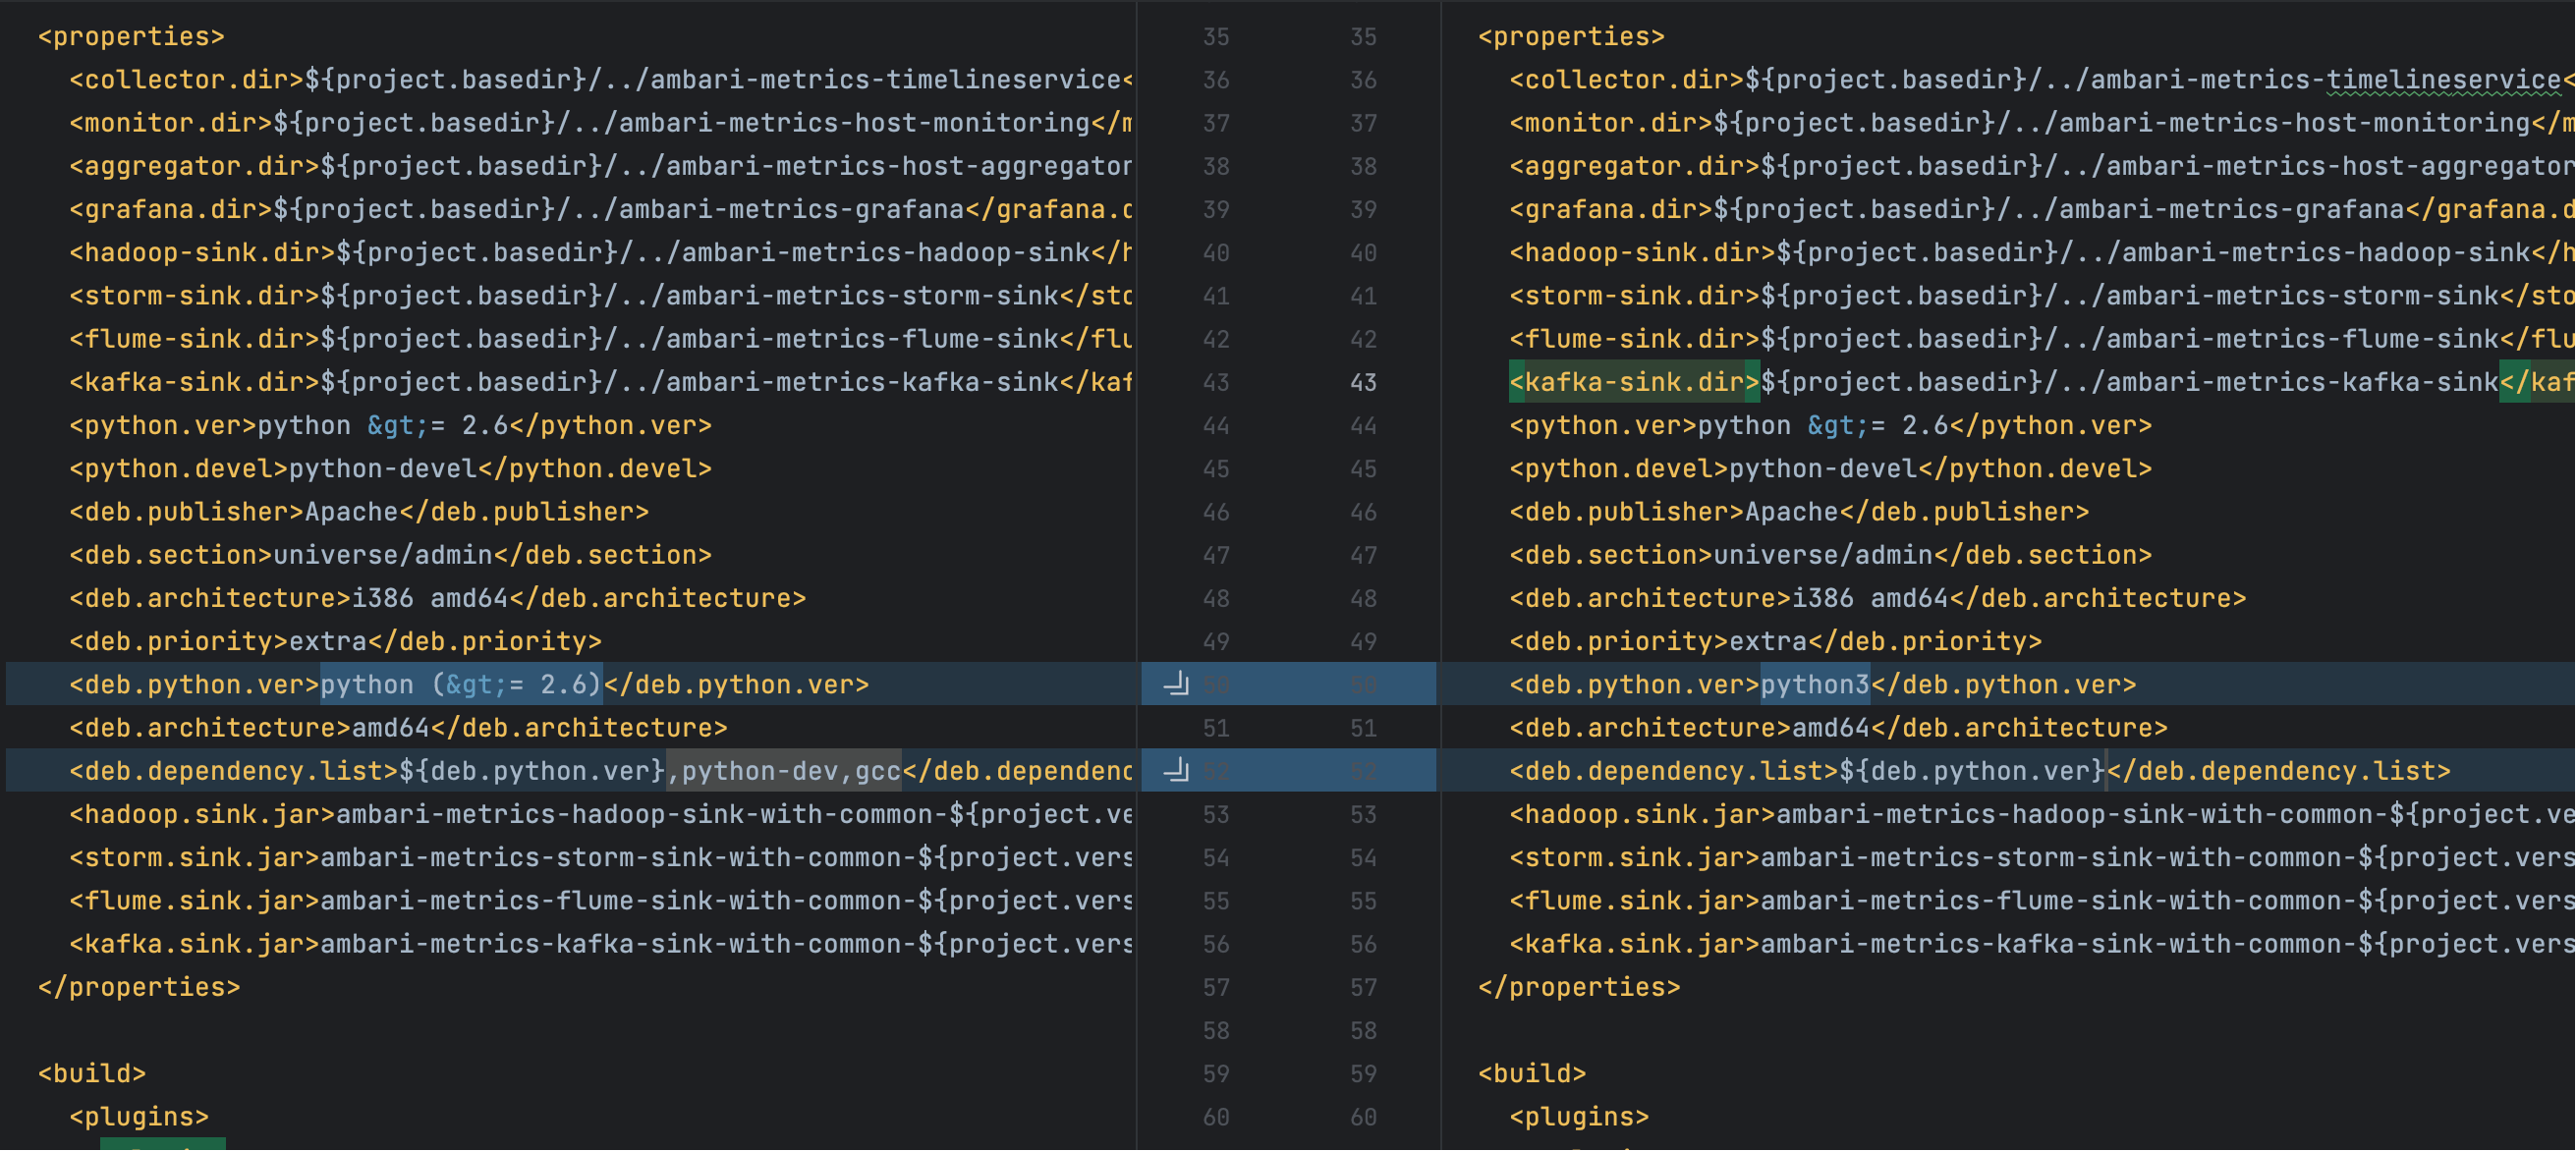Click the left pane storm.sink.jar line
The width and height of the screenshot is (2576, 1151).
pos(600,858)
